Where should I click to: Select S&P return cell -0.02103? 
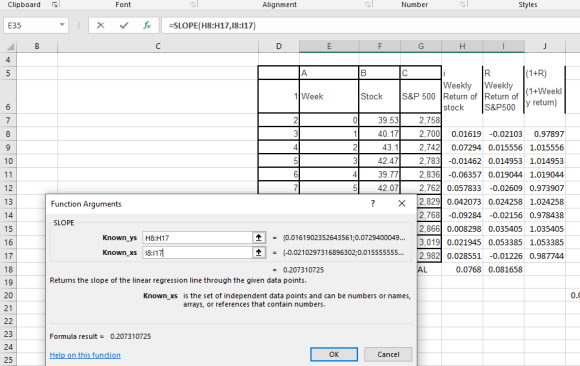(503, 134)
